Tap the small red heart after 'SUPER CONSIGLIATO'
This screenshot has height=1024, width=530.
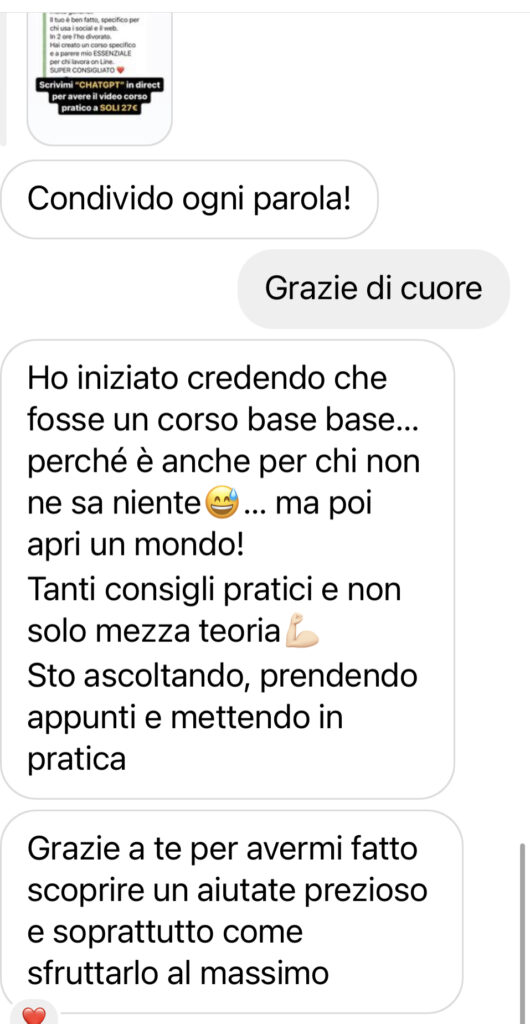point(119,69)
